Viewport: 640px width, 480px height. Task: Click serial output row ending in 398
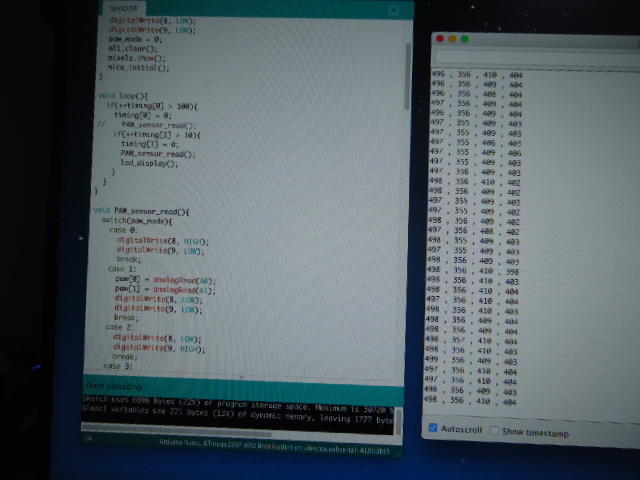pyautogui.click(x=473, y=271)
